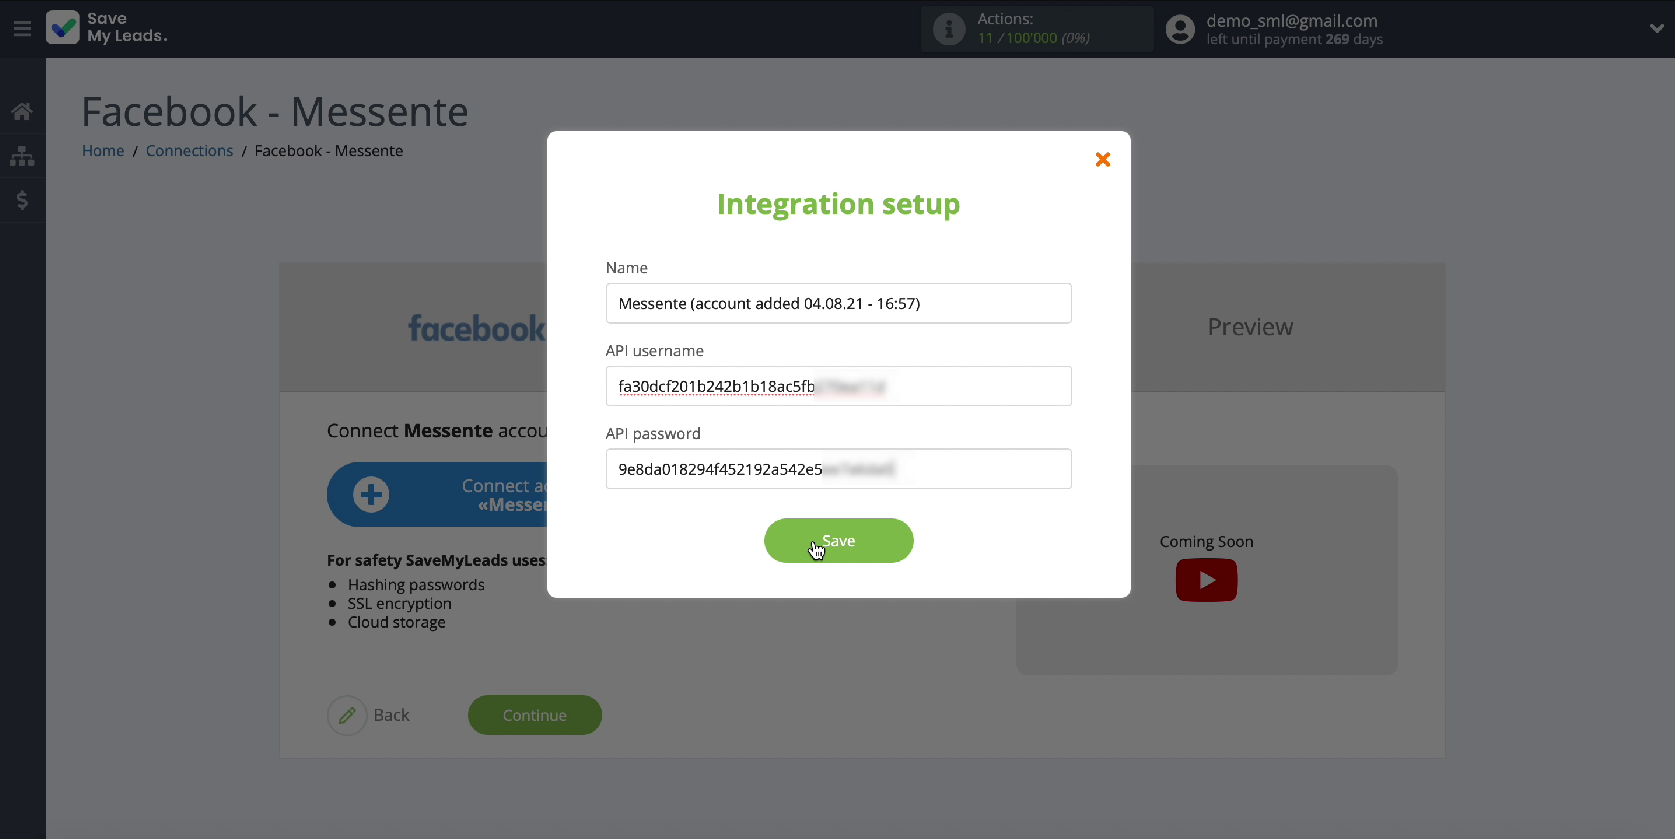Click the API username label
Image resolution: width=1675 pixels, height=839 pixels.
[x=655, y=351]
